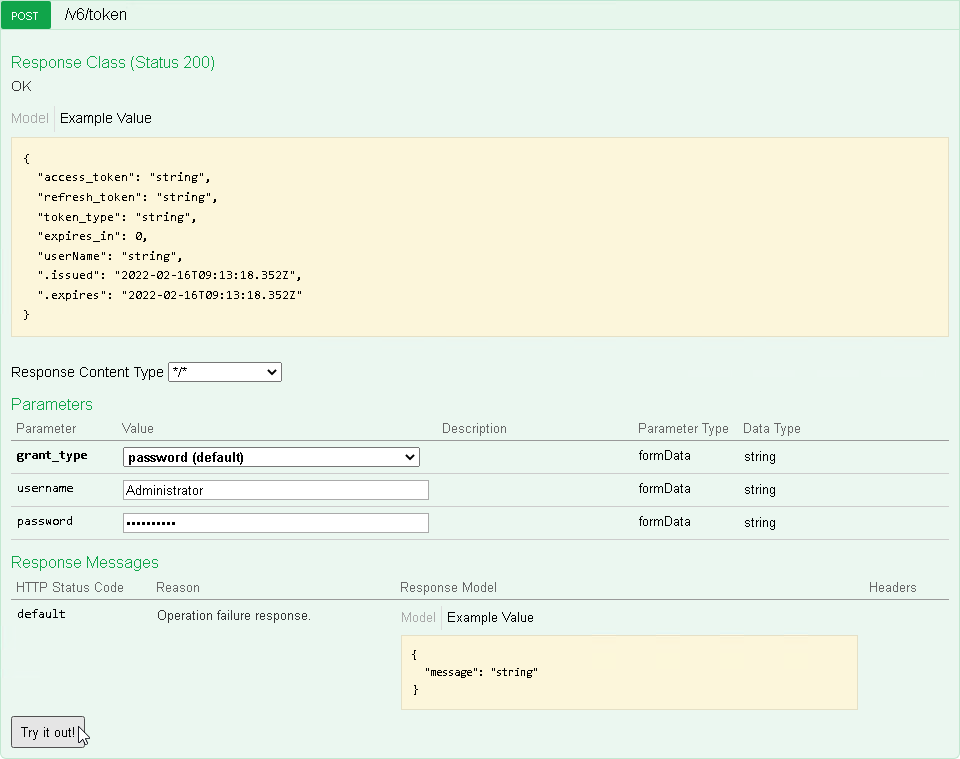Viewport: 960px width, 759px height.
Task: Click the Response Class (Status 200) heading
Action: click(x=113, y=63)
